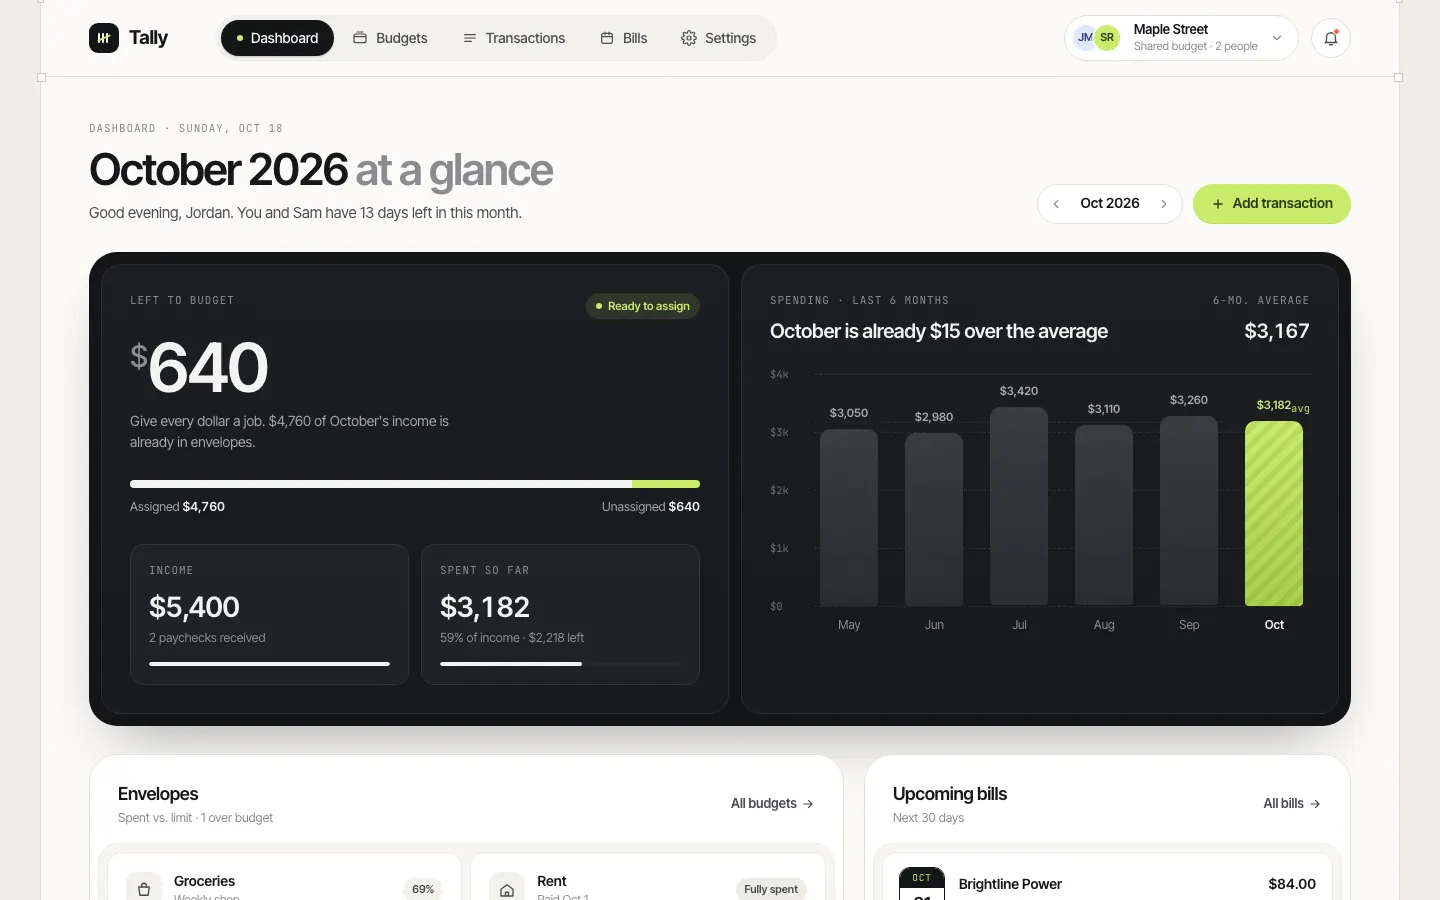Open the Dashboard tab
The height and width of the screenshot is (900, 1440).
pyautogui.click(x=277, y=38)
